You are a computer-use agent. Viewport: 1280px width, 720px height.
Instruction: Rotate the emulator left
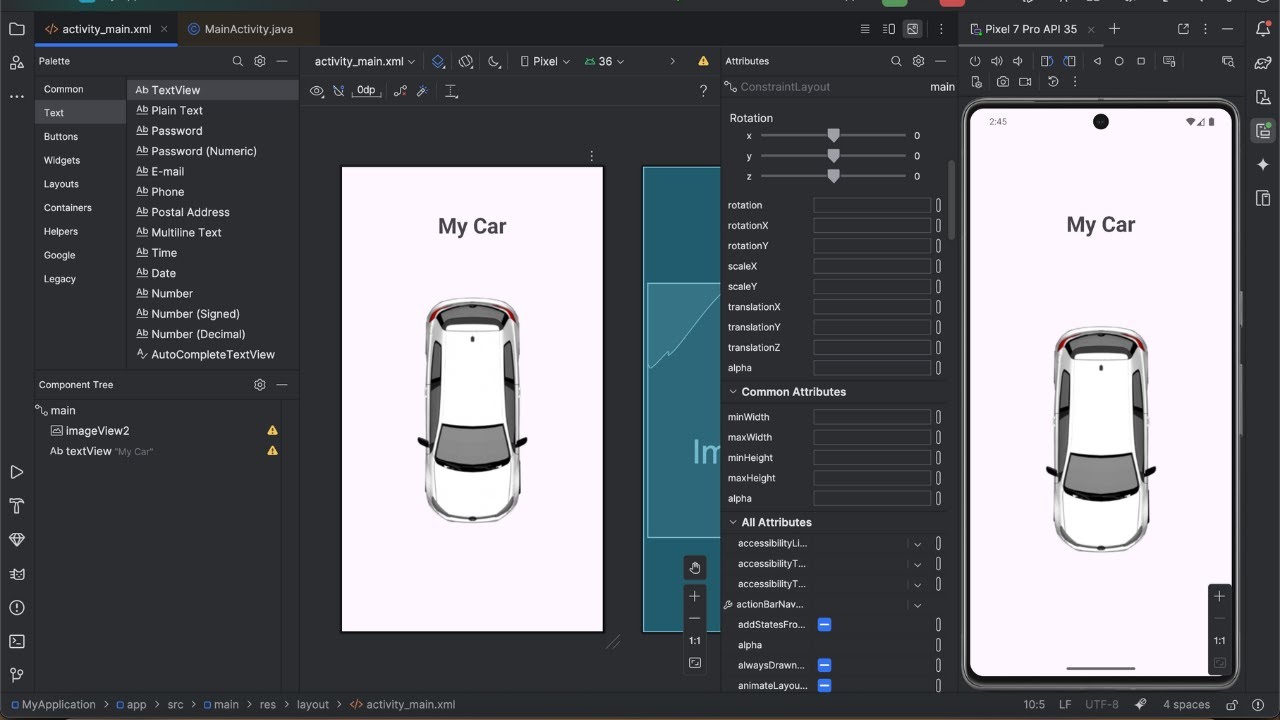coord(1047,61)
